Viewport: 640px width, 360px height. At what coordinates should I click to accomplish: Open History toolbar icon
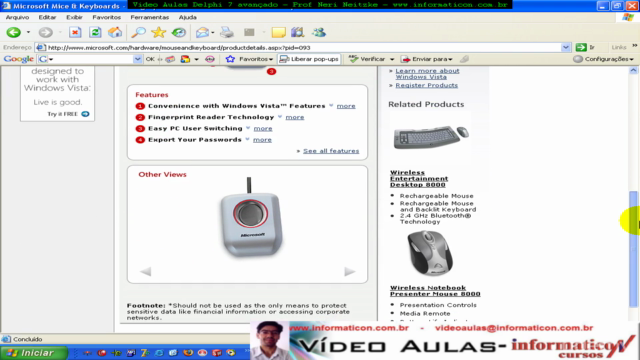pos(179,32)
